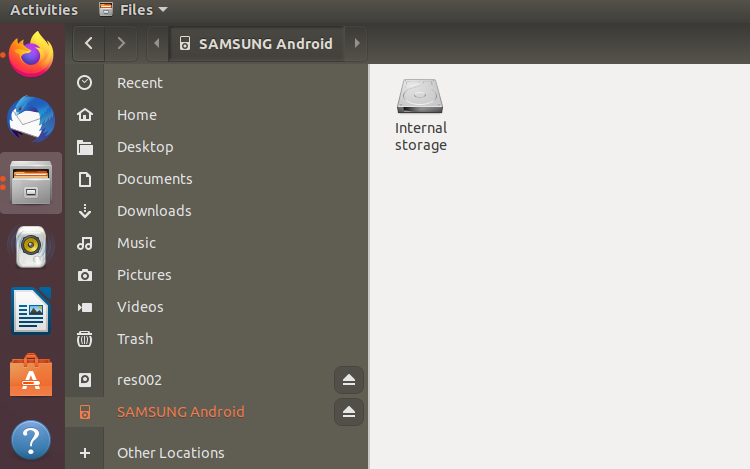Open Trash in the sidebar
The image size is (750, 469).
[x=134, y=339]
